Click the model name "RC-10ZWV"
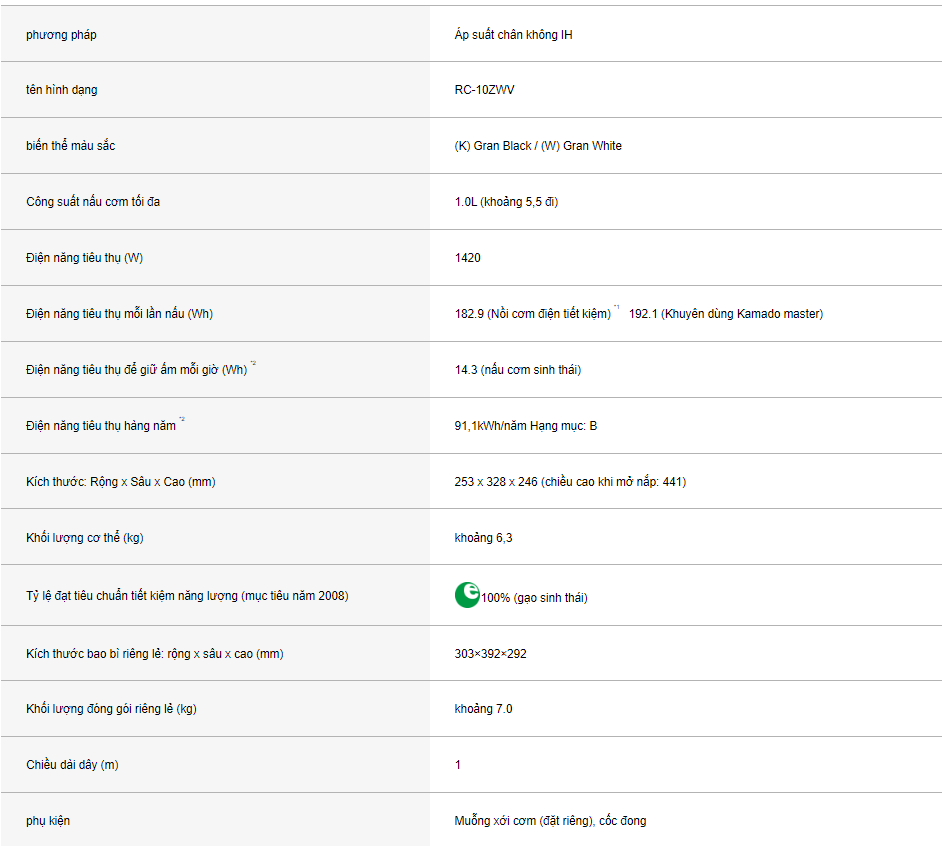The height and width of the screenshot is (846, 942). (x=485, y=90)
